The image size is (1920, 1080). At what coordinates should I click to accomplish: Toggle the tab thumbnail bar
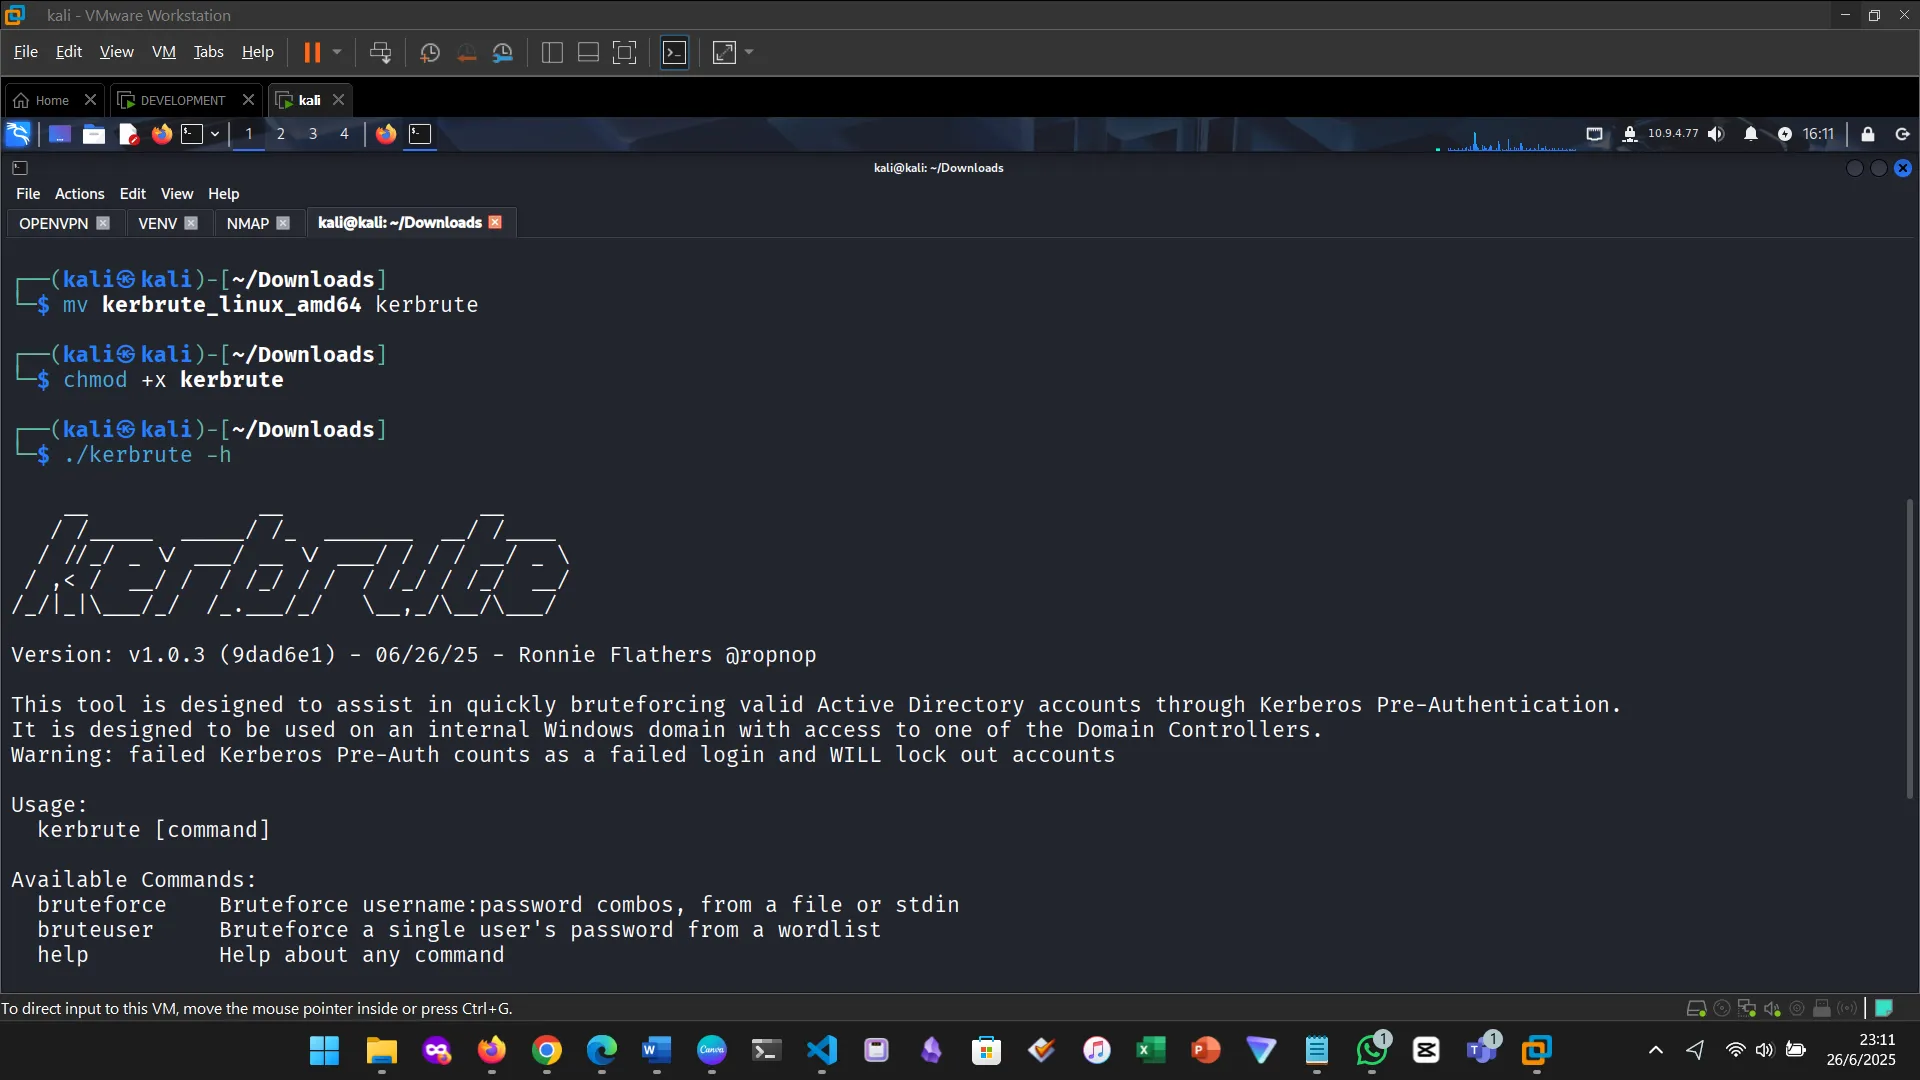[587, 52]
